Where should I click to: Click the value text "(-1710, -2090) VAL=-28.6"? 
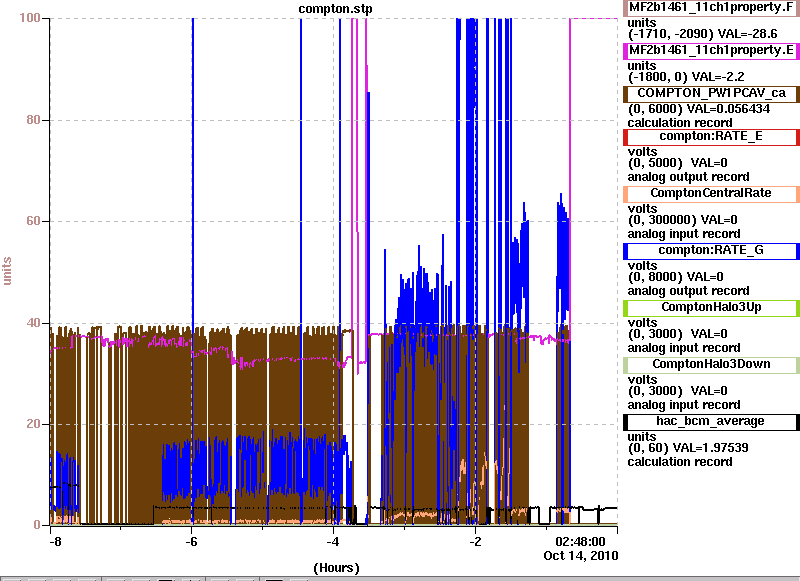[702, 34]
